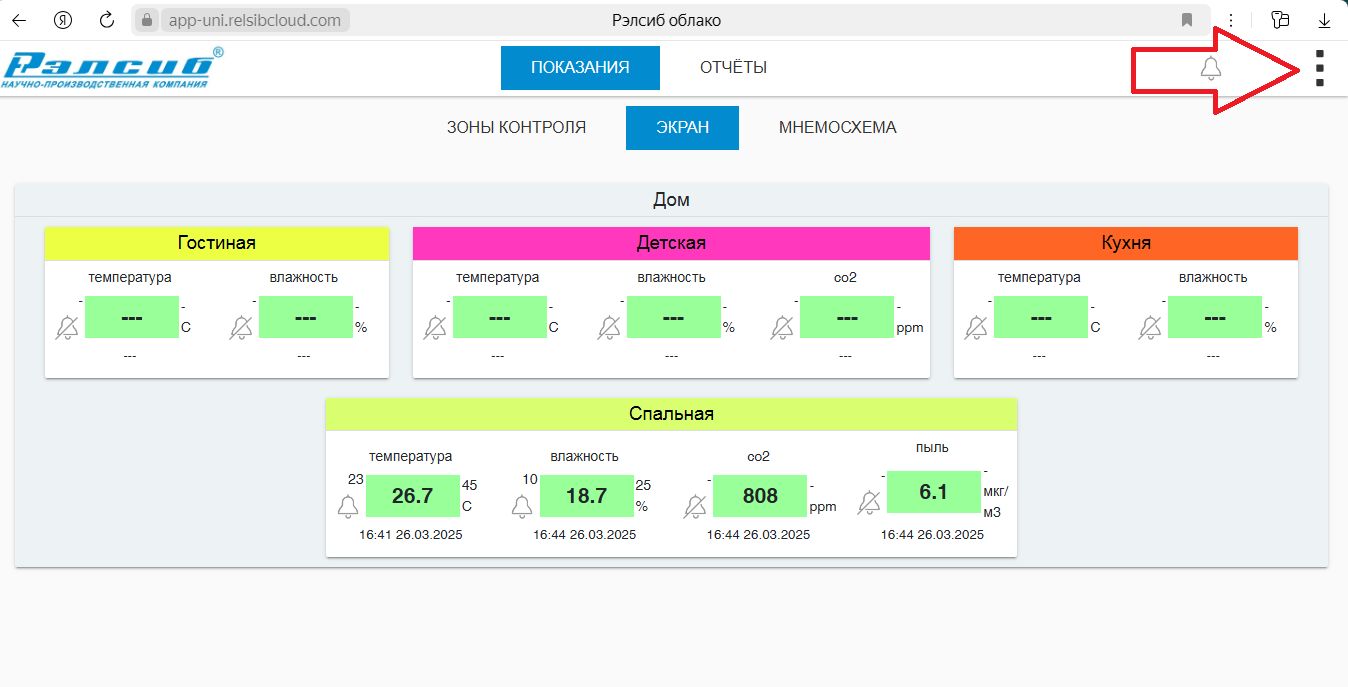This screenshot has width=1348, height=687.
Task: Reload the page with browser refresh icon
Action: click(x=107, y=20)
